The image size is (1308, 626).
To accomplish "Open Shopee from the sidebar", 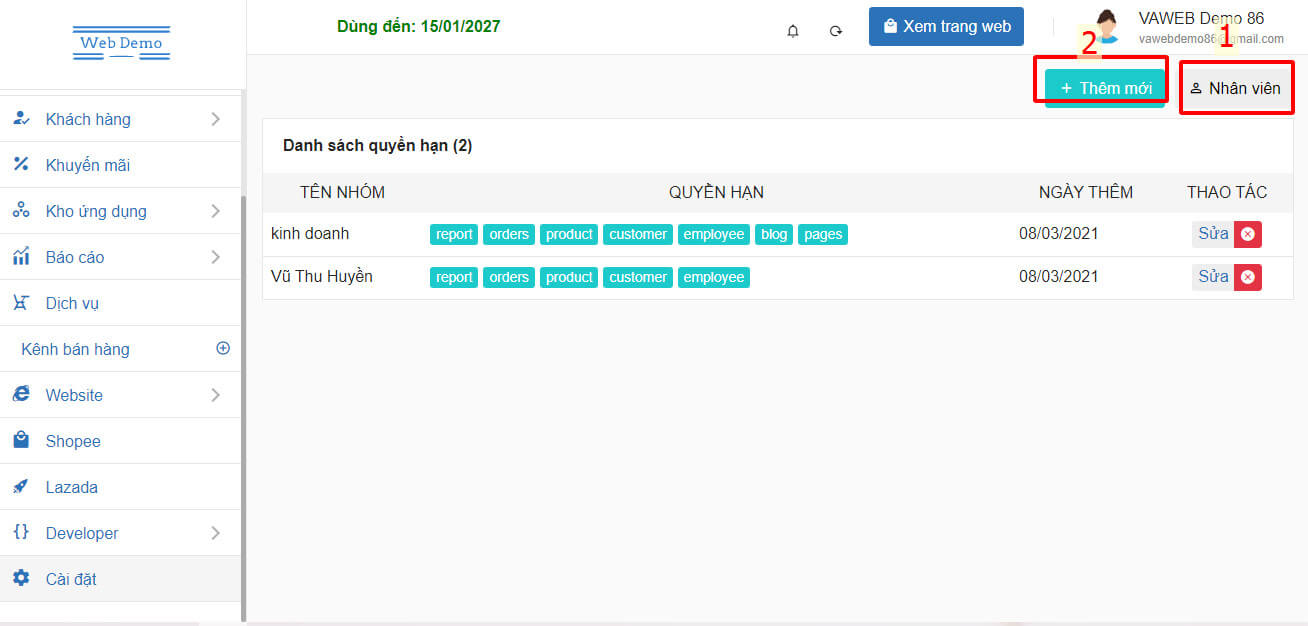I will pos(73,441).
